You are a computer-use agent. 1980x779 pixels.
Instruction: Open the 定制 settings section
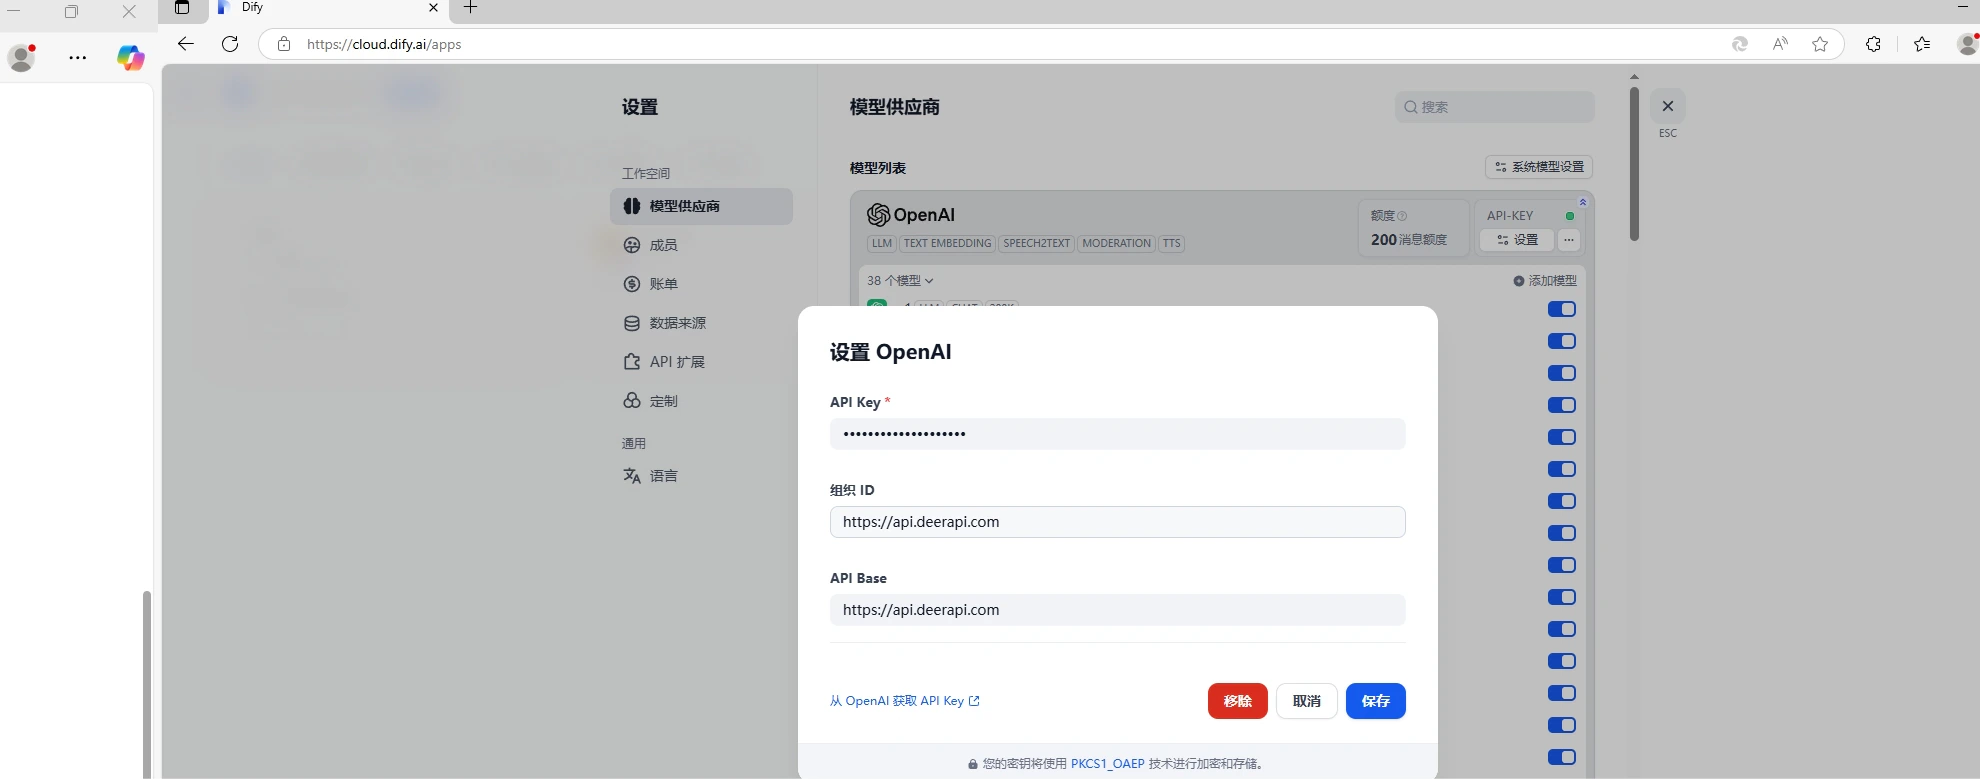[x=701, y=401]
